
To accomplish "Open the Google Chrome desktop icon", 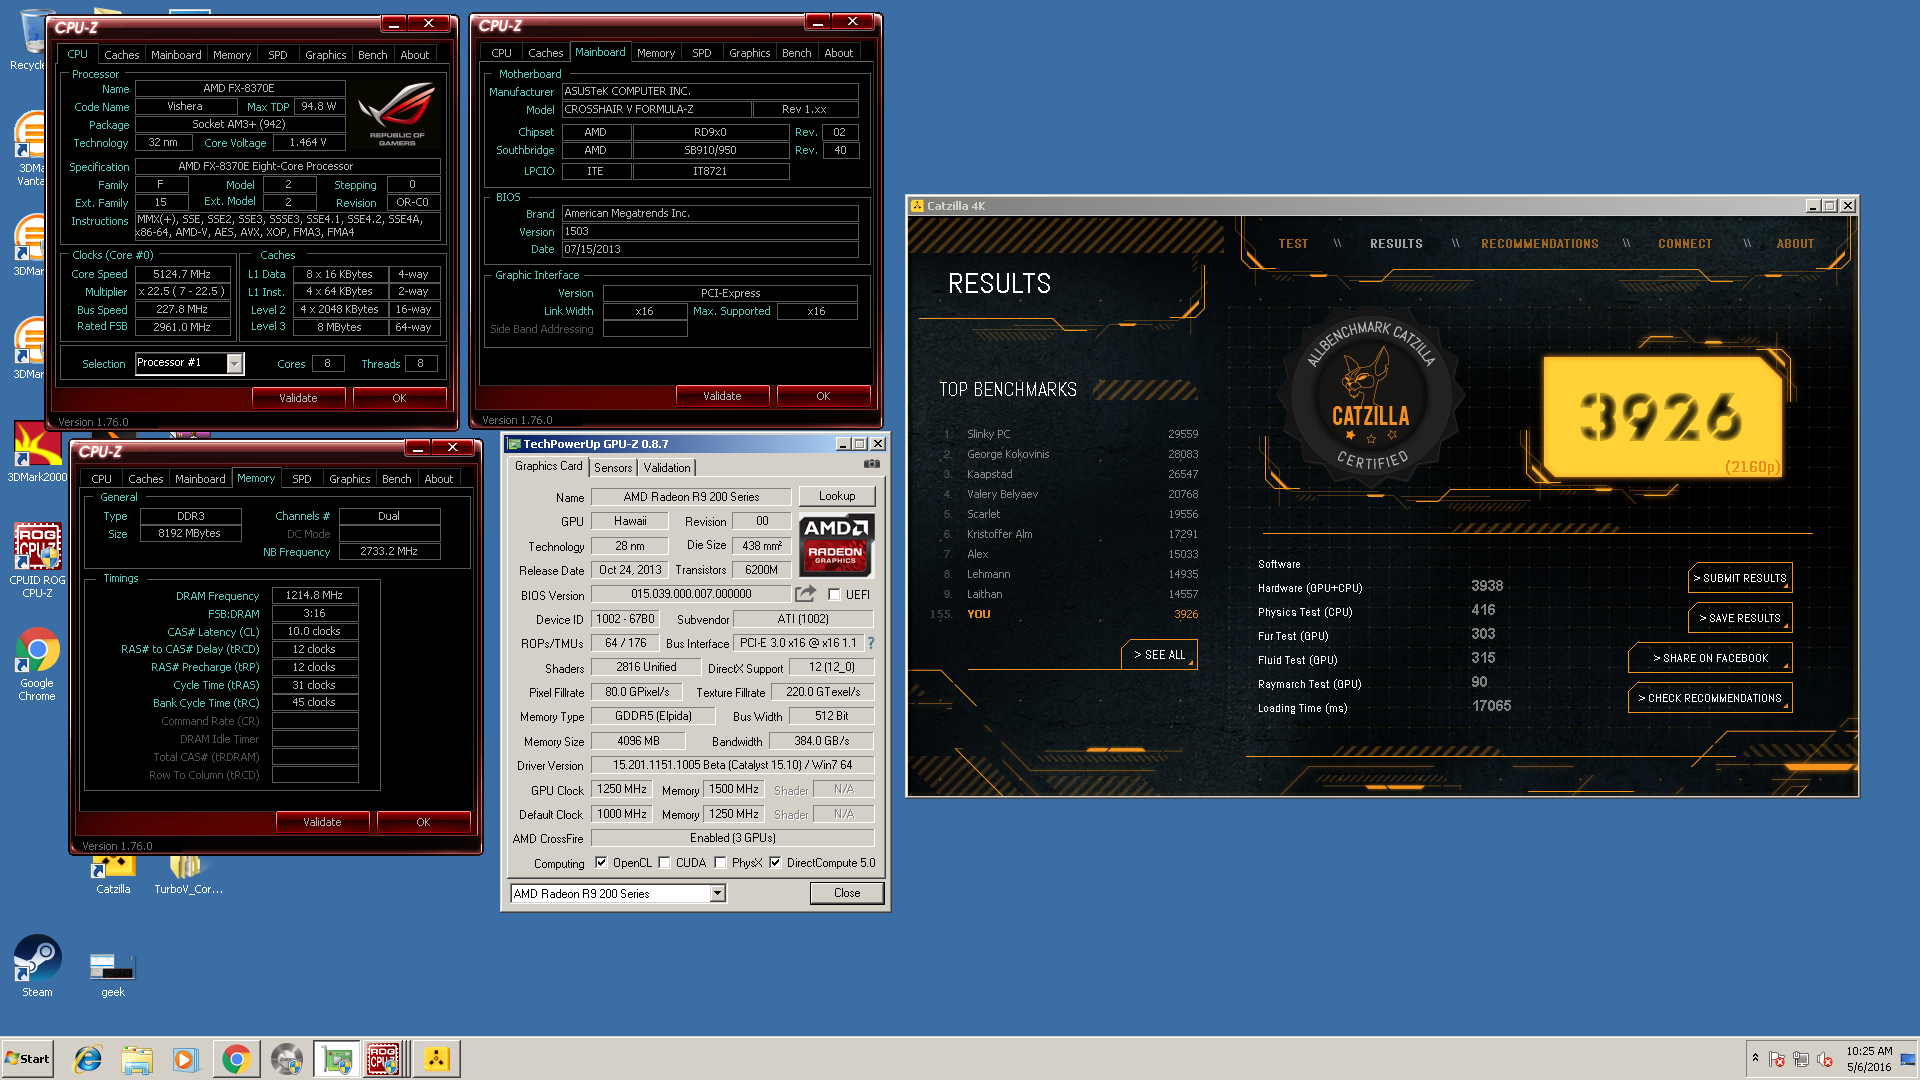I will (37, 664).
